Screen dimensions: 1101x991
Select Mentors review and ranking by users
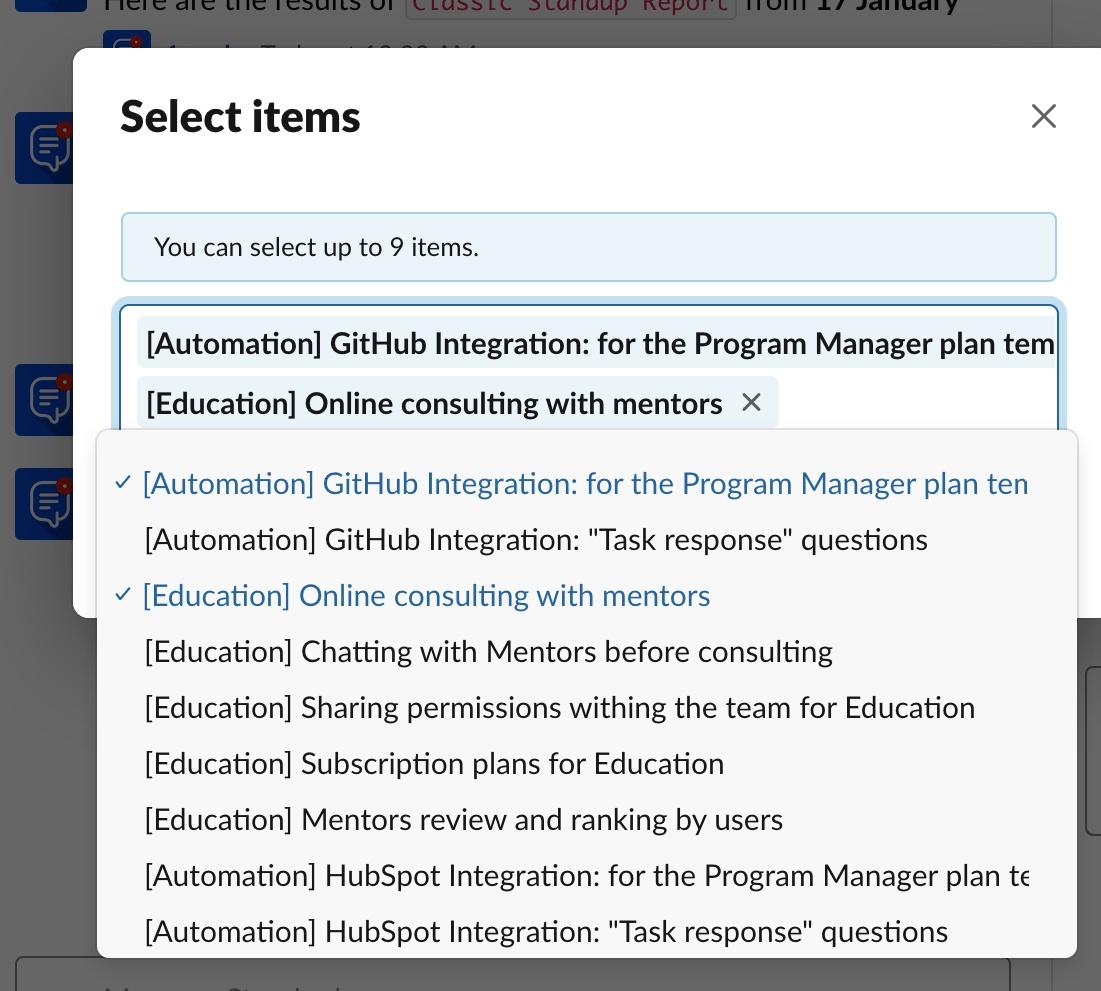(x=586, y=820)
